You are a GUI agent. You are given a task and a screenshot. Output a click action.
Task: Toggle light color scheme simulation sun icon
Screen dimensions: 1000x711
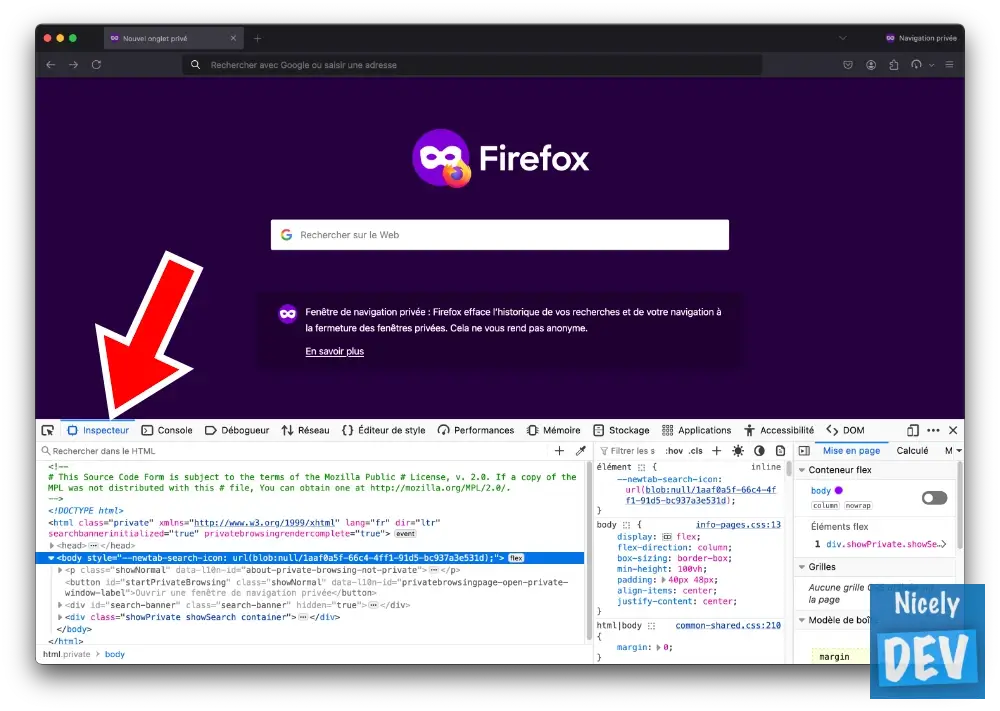738,451
